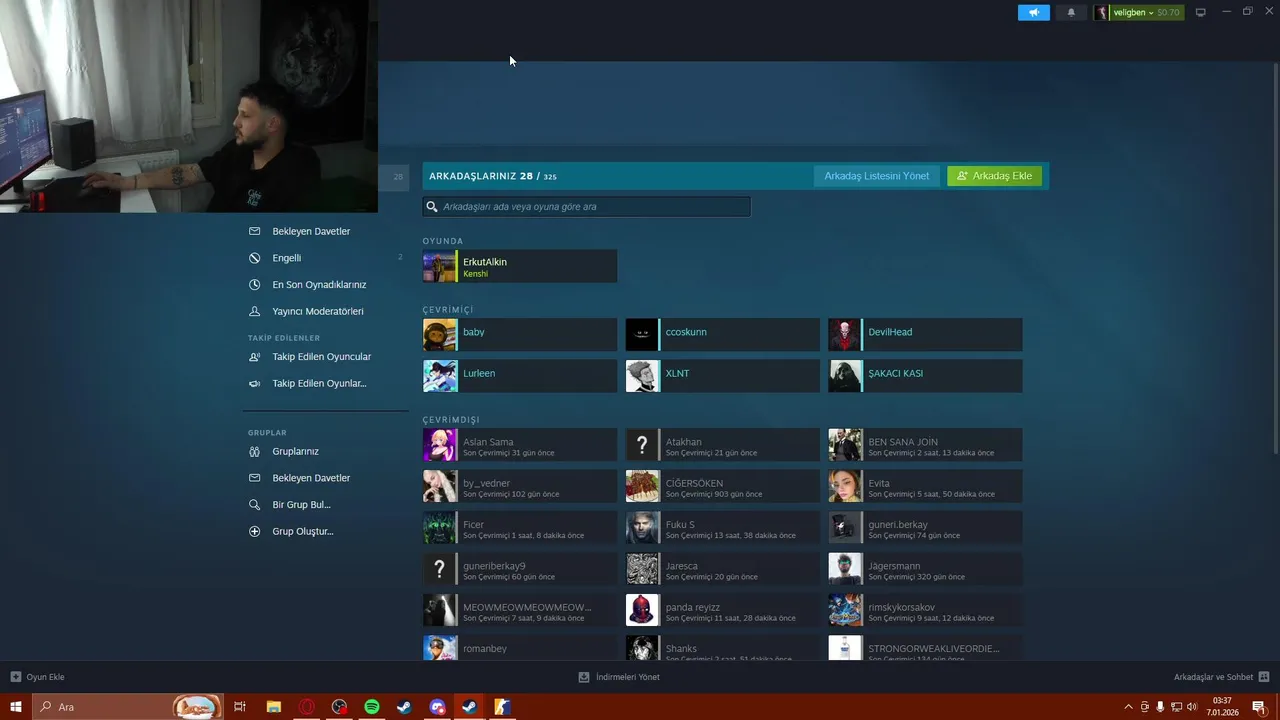Open offline friend by_vedner
1280x720 pixels.
(520, 486)
